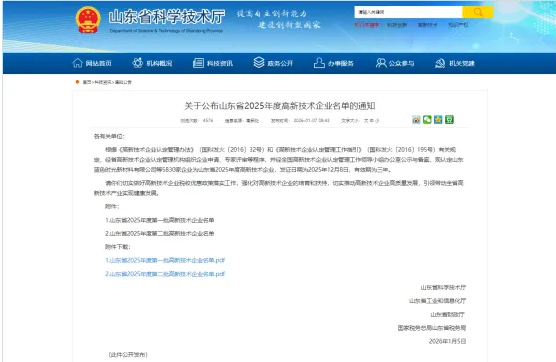Screen dimensions: 556x362
Task: Click signature line 山东省工业和信息化厅
Action: pyautogui.click(x=438, y=301)
